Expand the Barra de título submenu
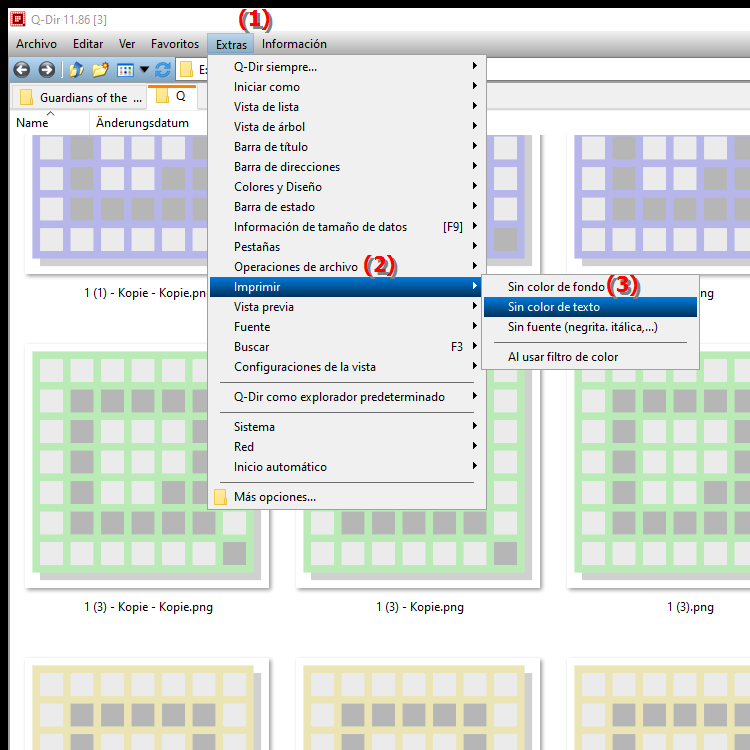 348,147
